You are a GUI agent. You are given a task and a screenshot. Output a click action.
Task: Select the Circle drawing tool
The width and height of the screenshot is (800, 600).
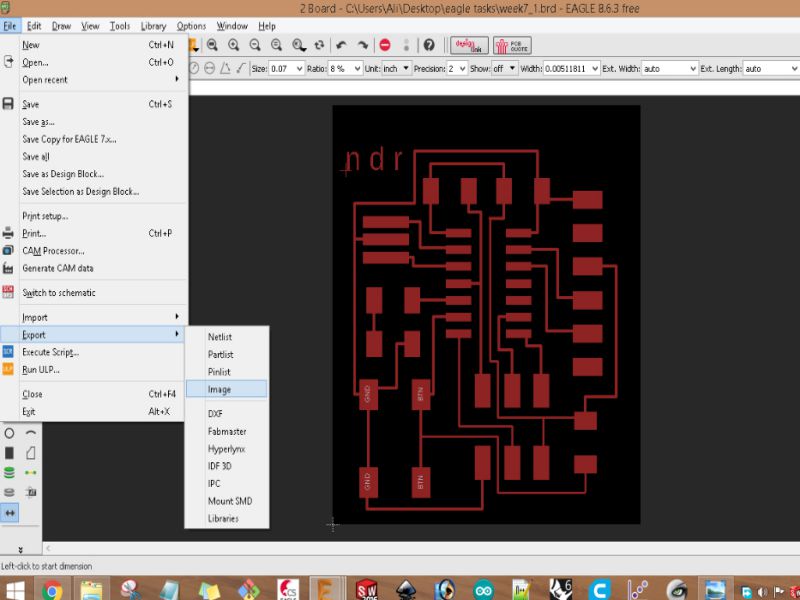10,434
